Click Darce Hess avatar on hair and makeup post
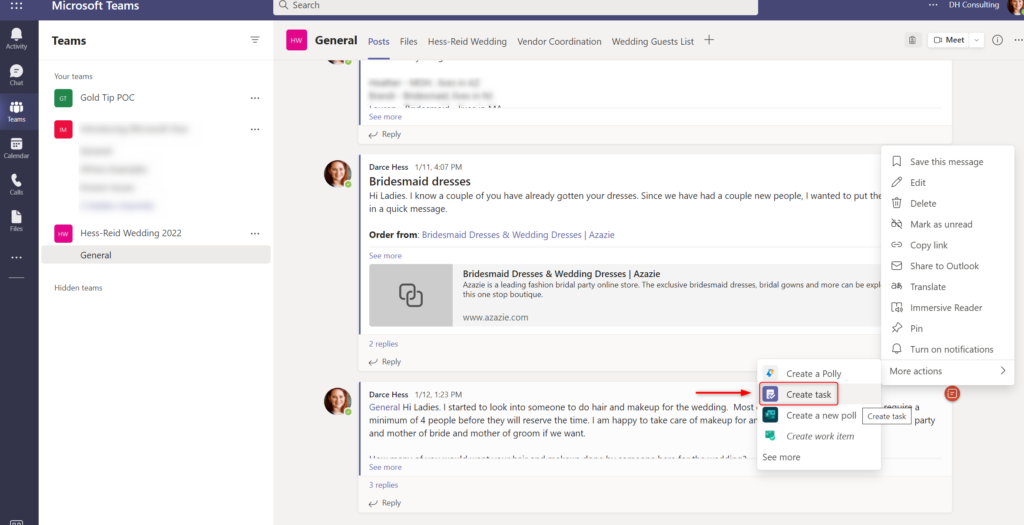The image size is (1024, 525). 338,401
